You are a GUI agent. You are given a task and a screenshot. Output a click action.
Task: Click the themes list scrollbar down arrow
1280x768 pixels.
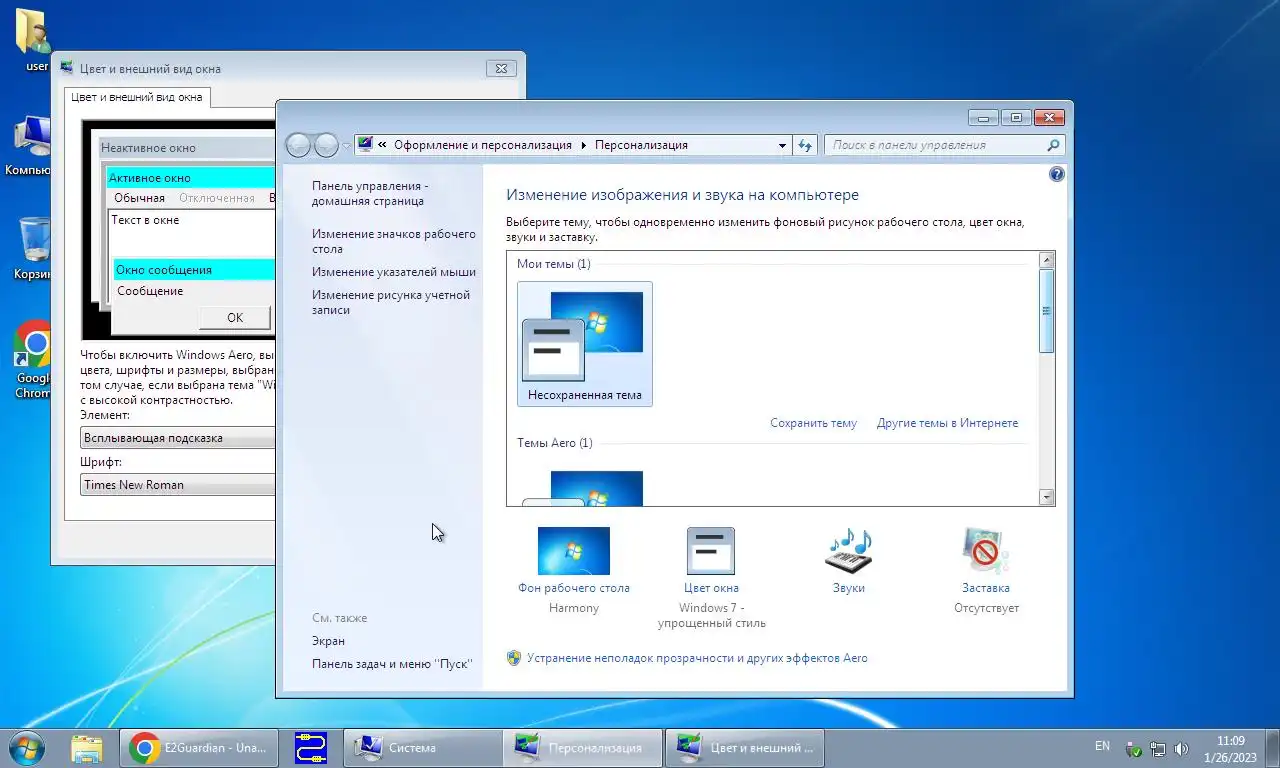[x=1047, y=497]
